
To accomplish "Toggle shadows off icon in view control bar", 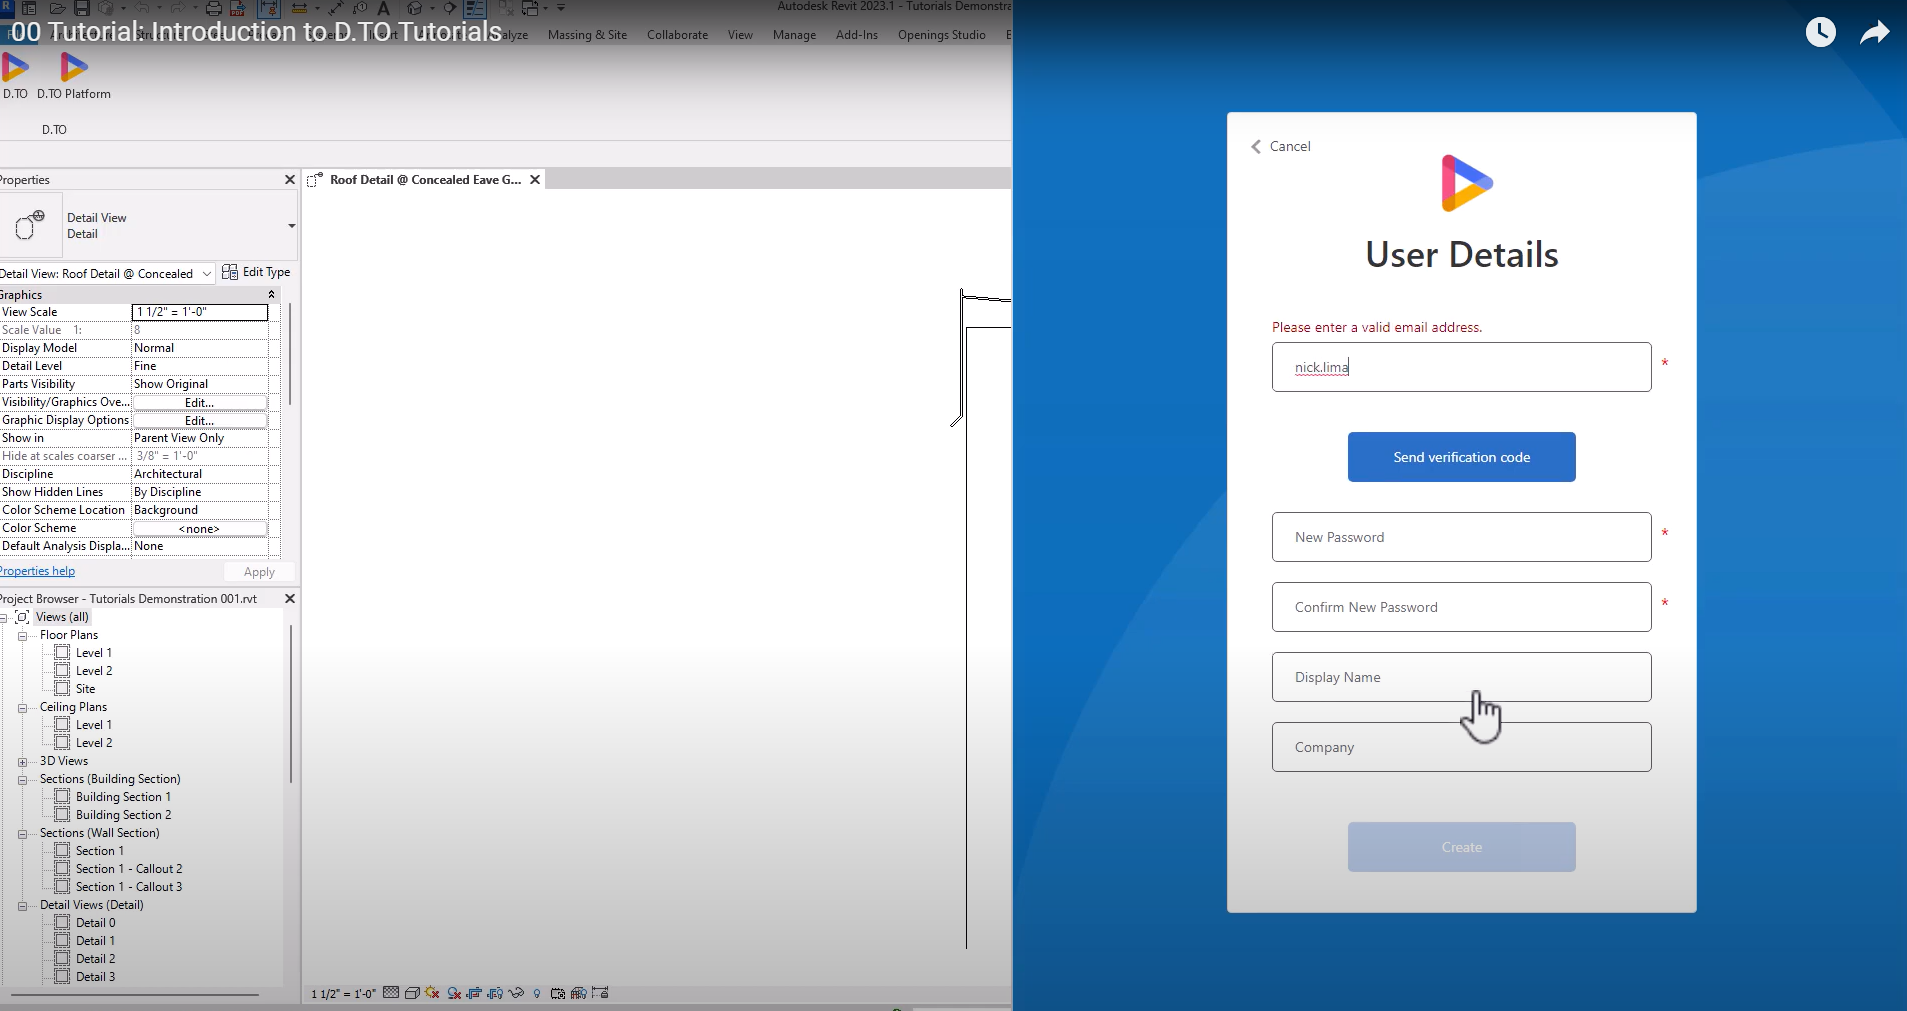I will 432,993.
